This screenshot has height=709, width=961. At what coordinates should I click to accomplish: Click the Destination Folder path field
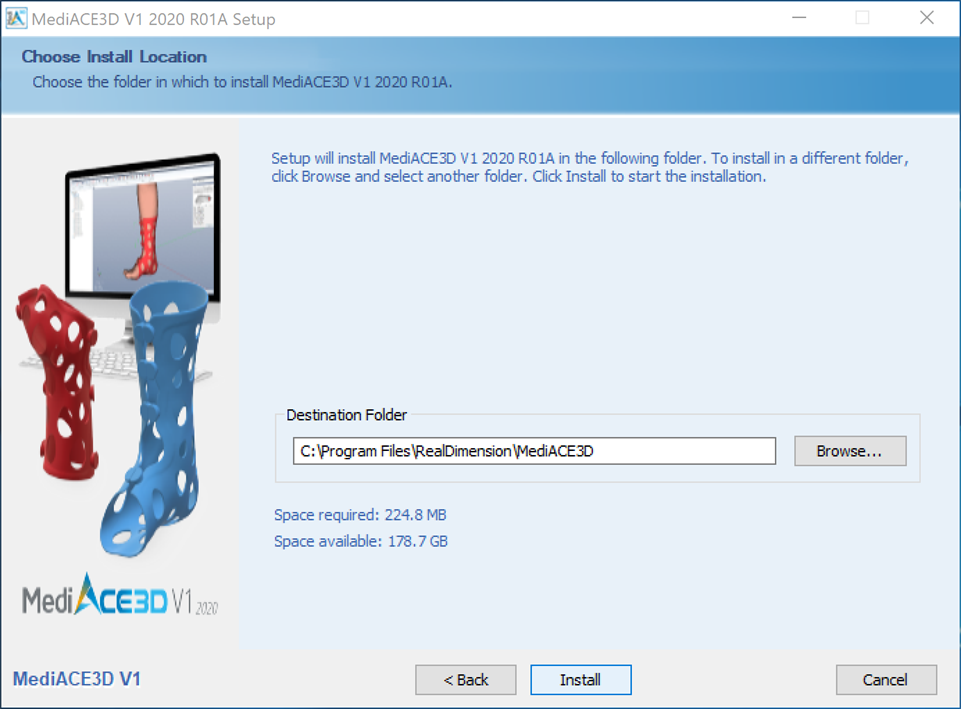point(534,451)
